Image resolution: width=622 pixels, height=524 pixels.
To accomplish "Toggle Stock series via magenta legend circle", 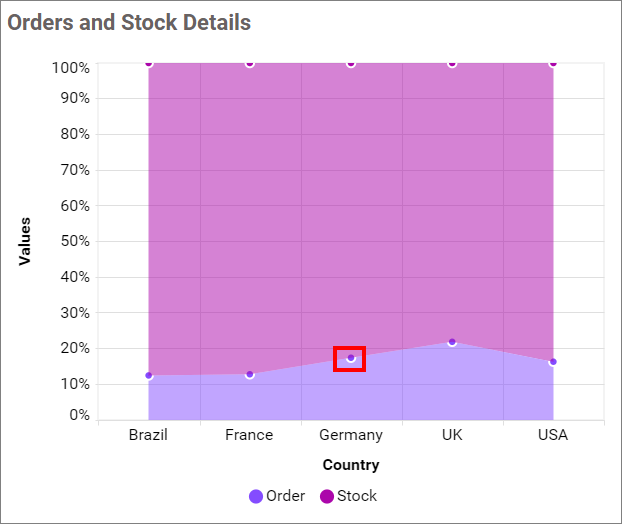I will [327, 497].
